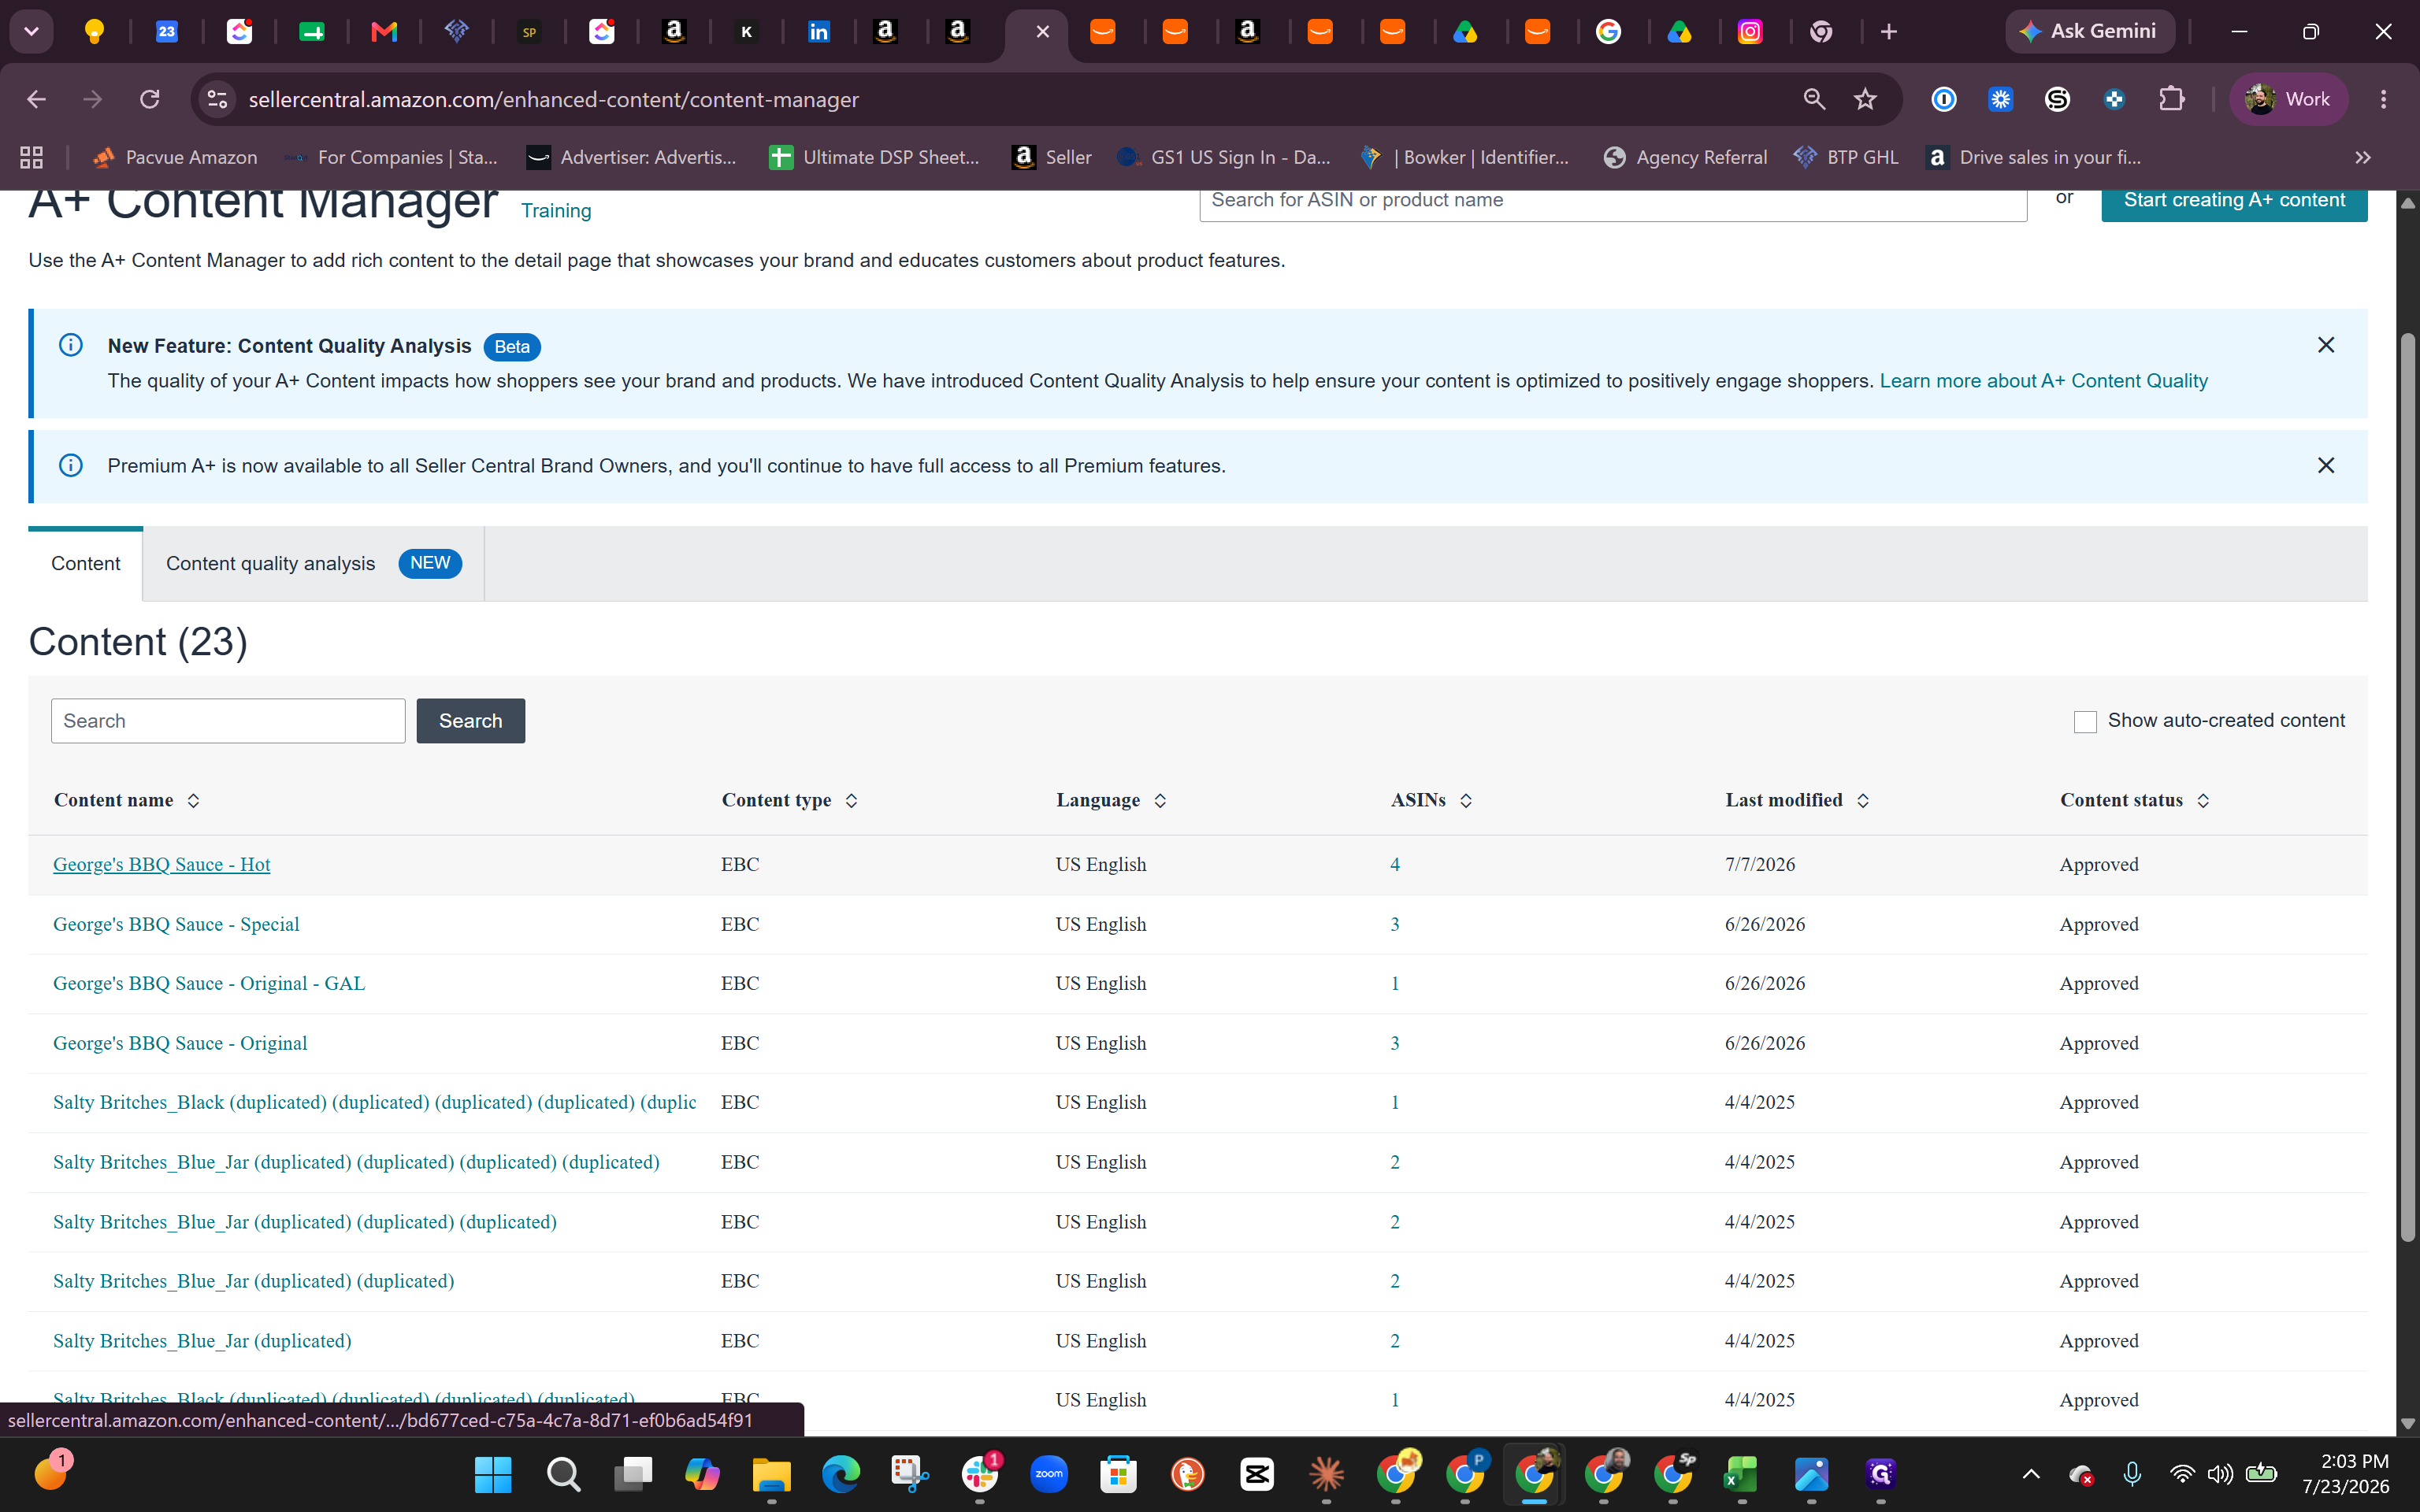Open the Google Calendar browser tab

[x=167, y=32]
